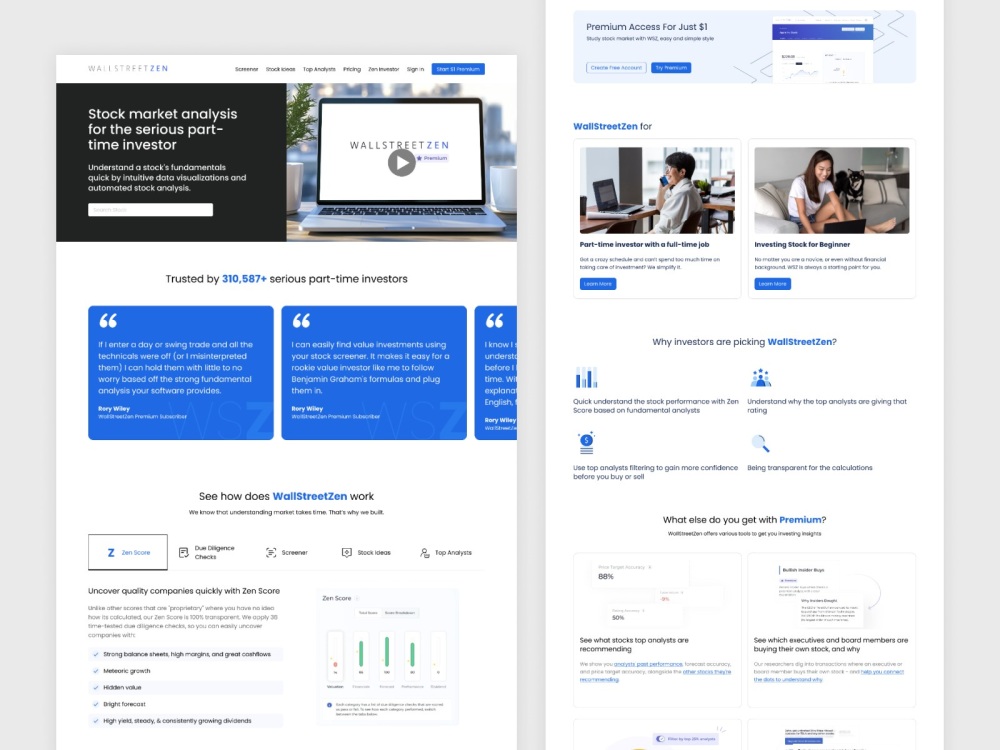Image resolution: width=1000 pixels, height=750 pixels.
Task: Click the WallStreetZen logo
Action: 128,68
